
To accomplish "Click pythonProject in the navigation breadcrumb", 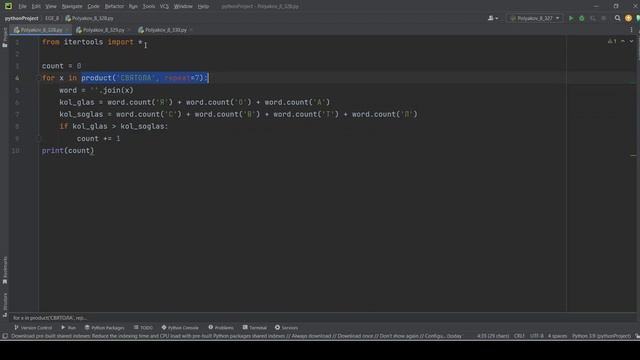I will (22, 18).
